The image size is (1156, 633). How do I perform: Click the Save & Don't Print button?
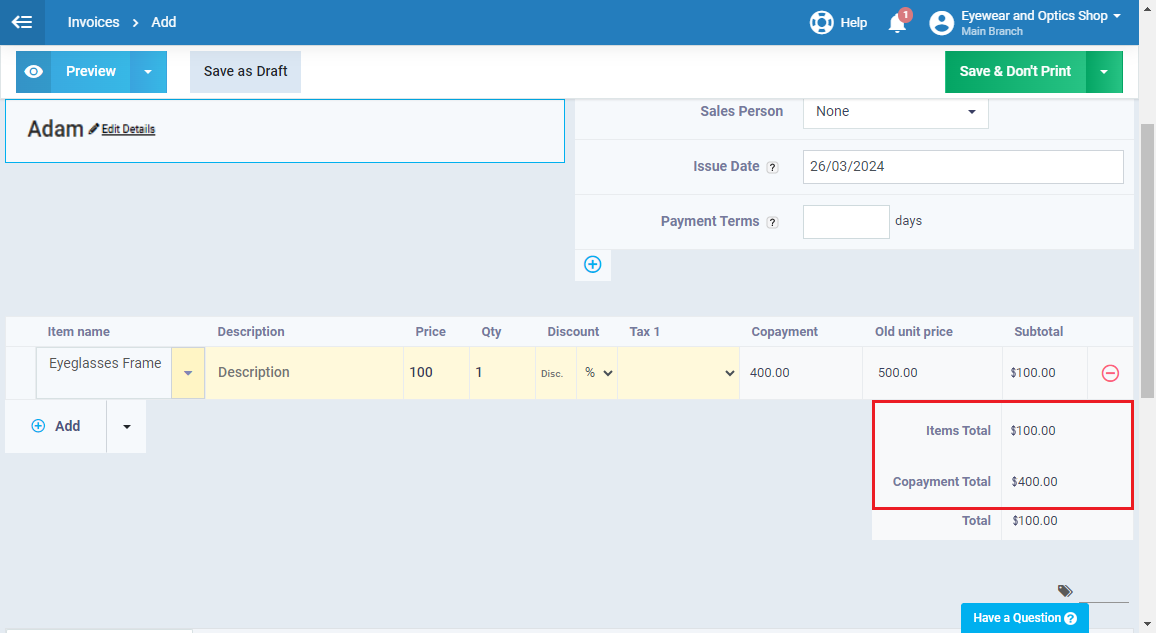pyautogui.click(x=1014, y=72)
